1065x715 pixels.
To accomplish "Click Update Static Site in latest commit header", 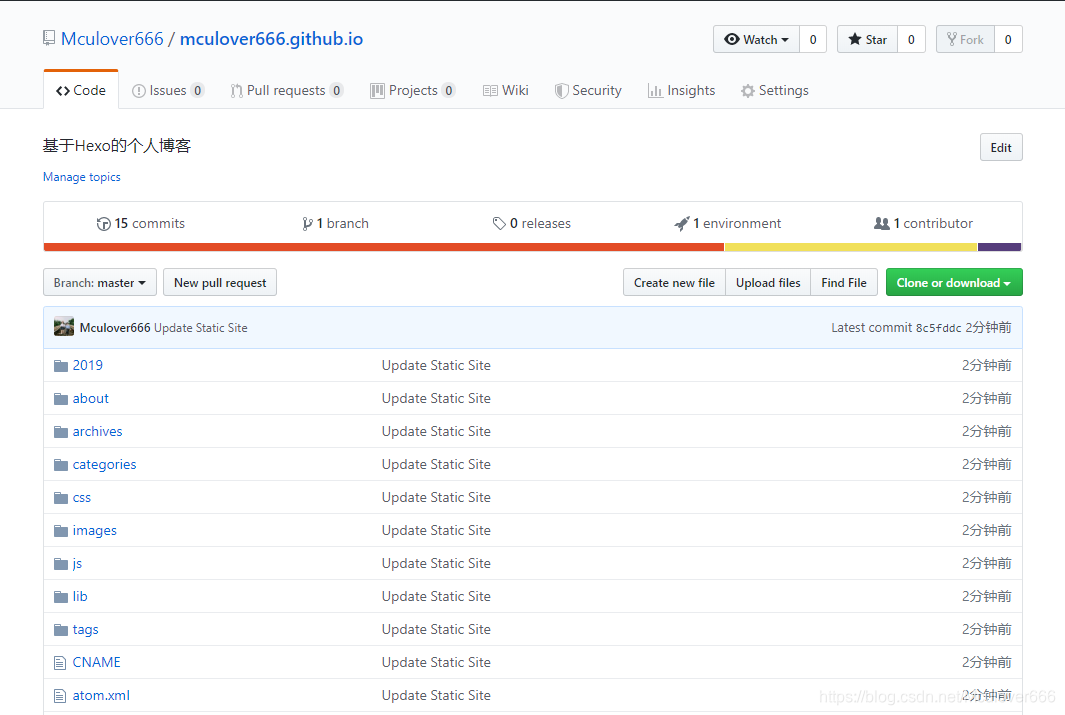I will tap(200, 328).
